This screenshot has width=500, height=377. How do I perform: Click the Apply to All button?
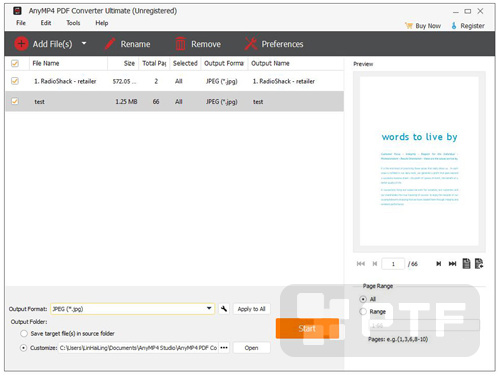(x=251, y=309)
